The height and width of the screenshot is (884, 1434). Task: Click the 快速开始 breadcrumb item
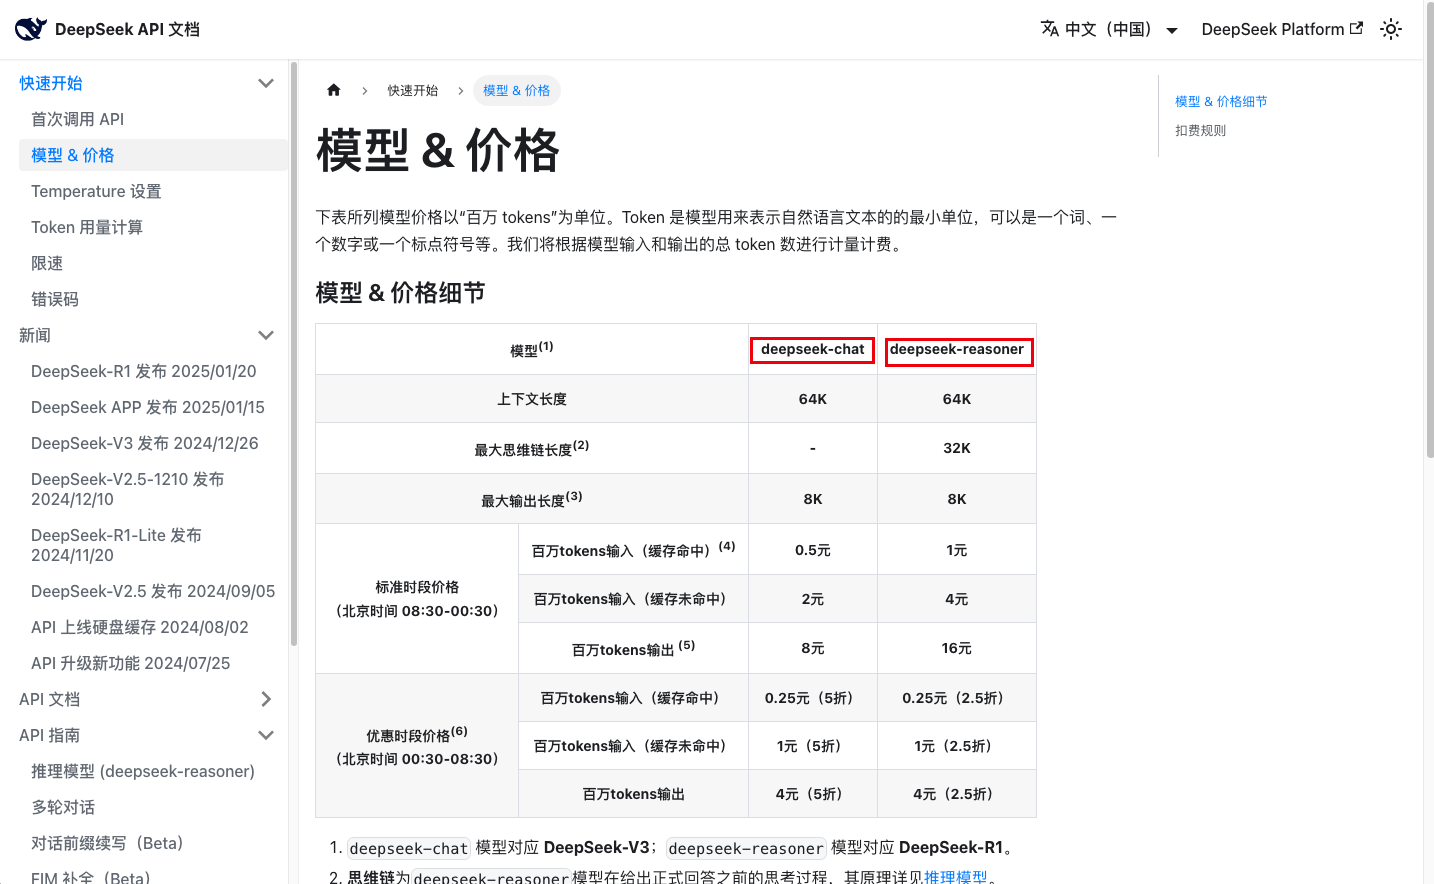tap(413, 90)
